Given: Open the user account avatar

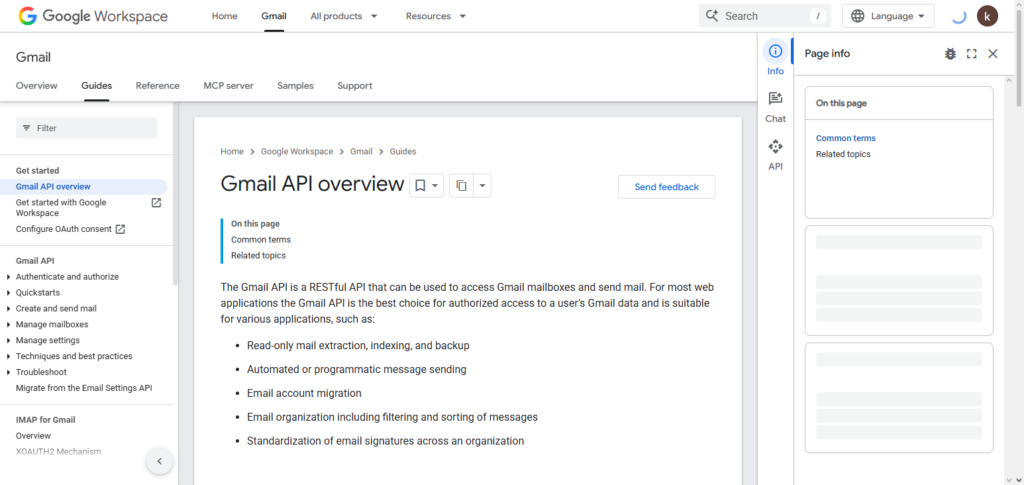Looking at the screenshot, I should [x=987, y=16].
